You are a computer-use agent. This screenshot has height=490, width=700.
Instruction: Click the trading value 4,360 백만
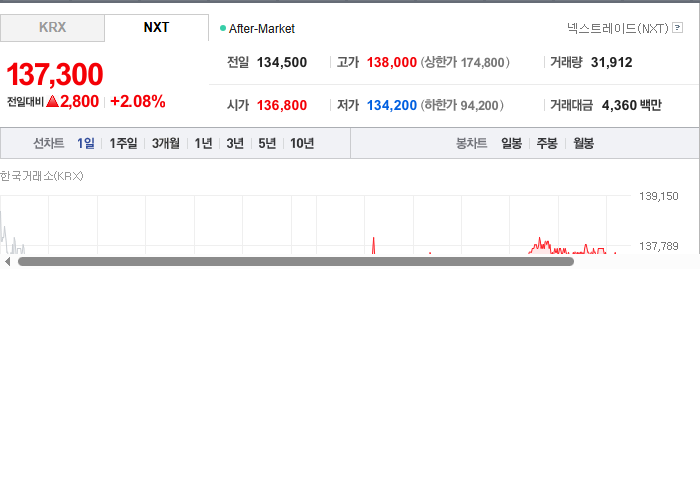632,105
